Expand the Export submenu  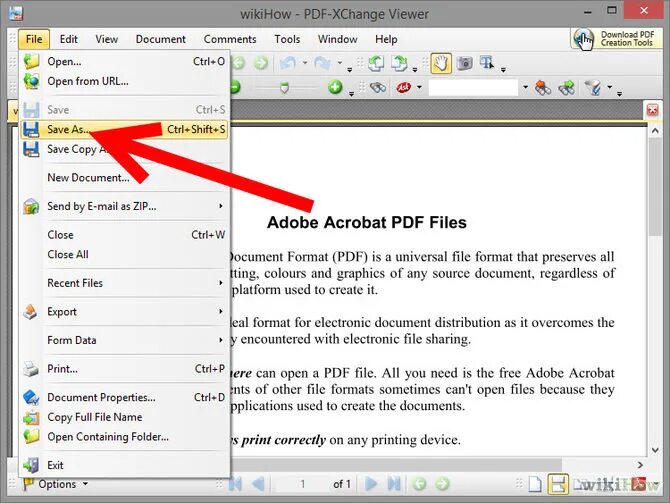(124, 312)
